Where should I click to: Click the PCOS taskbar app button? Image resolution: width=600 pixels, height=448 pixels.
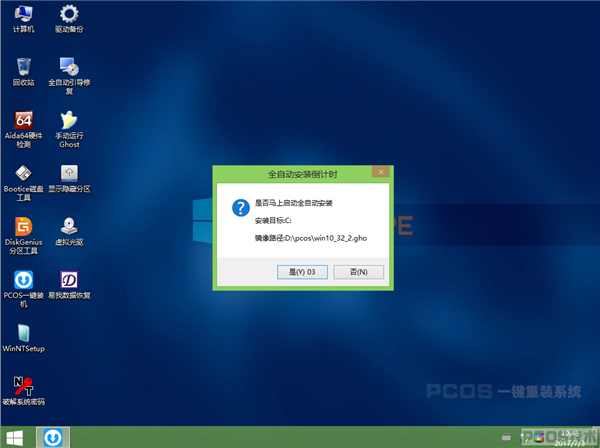point(53,437)
